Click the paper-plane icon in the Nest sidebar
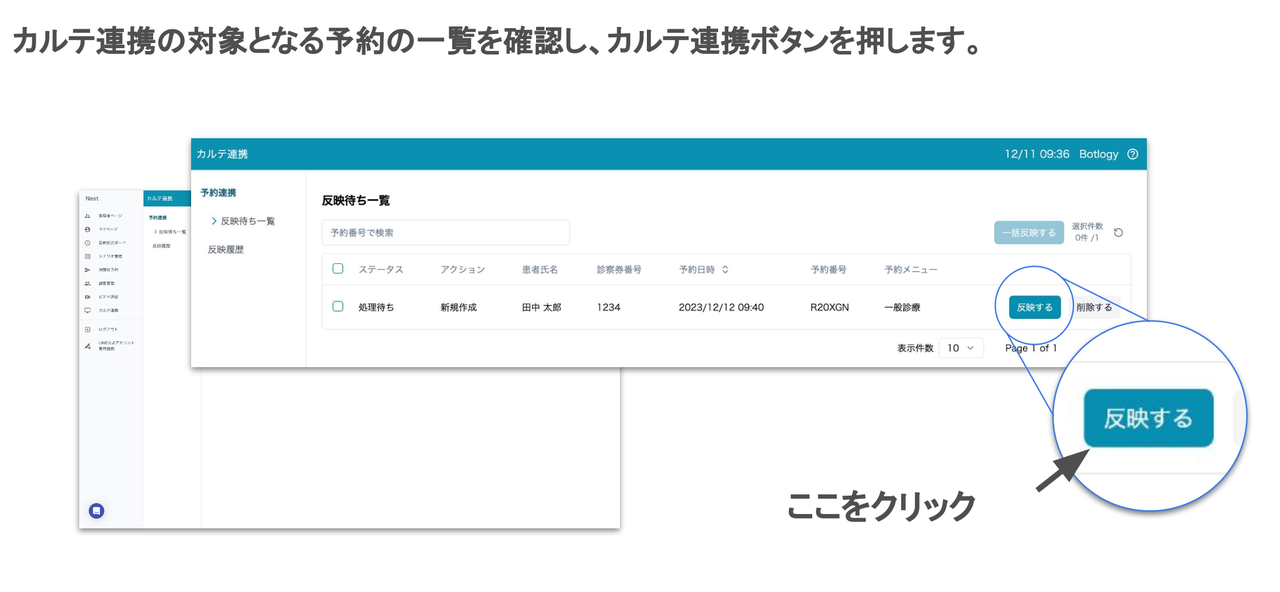This screenshot has height=592, width=1280. click(x=87, y=270)
